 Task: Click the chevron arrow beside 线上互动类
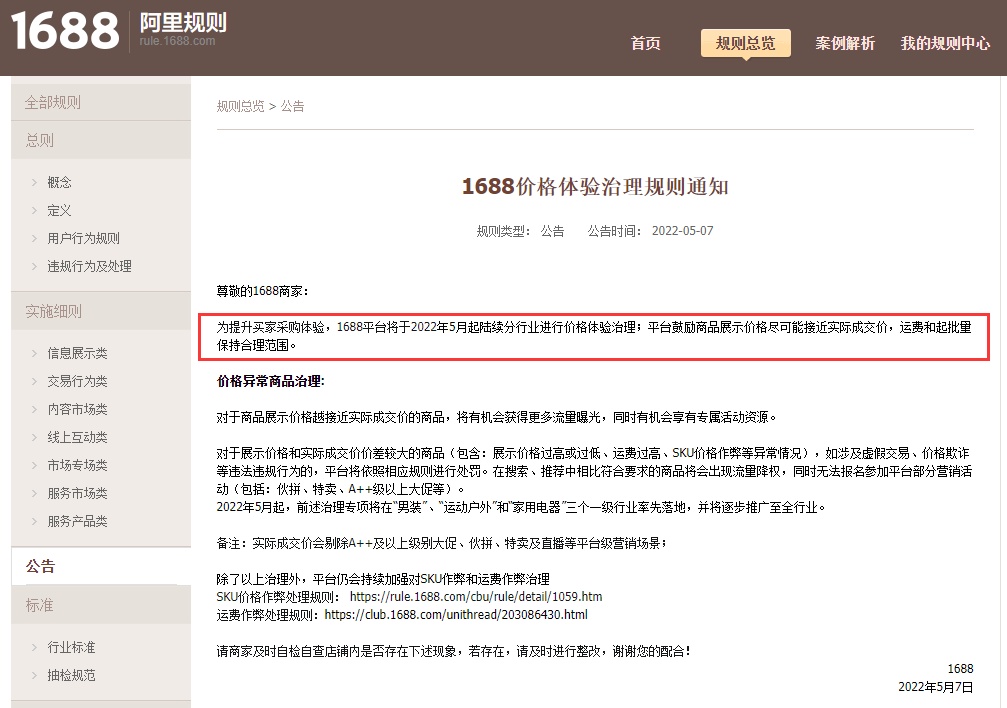click(x=34, y=437)
